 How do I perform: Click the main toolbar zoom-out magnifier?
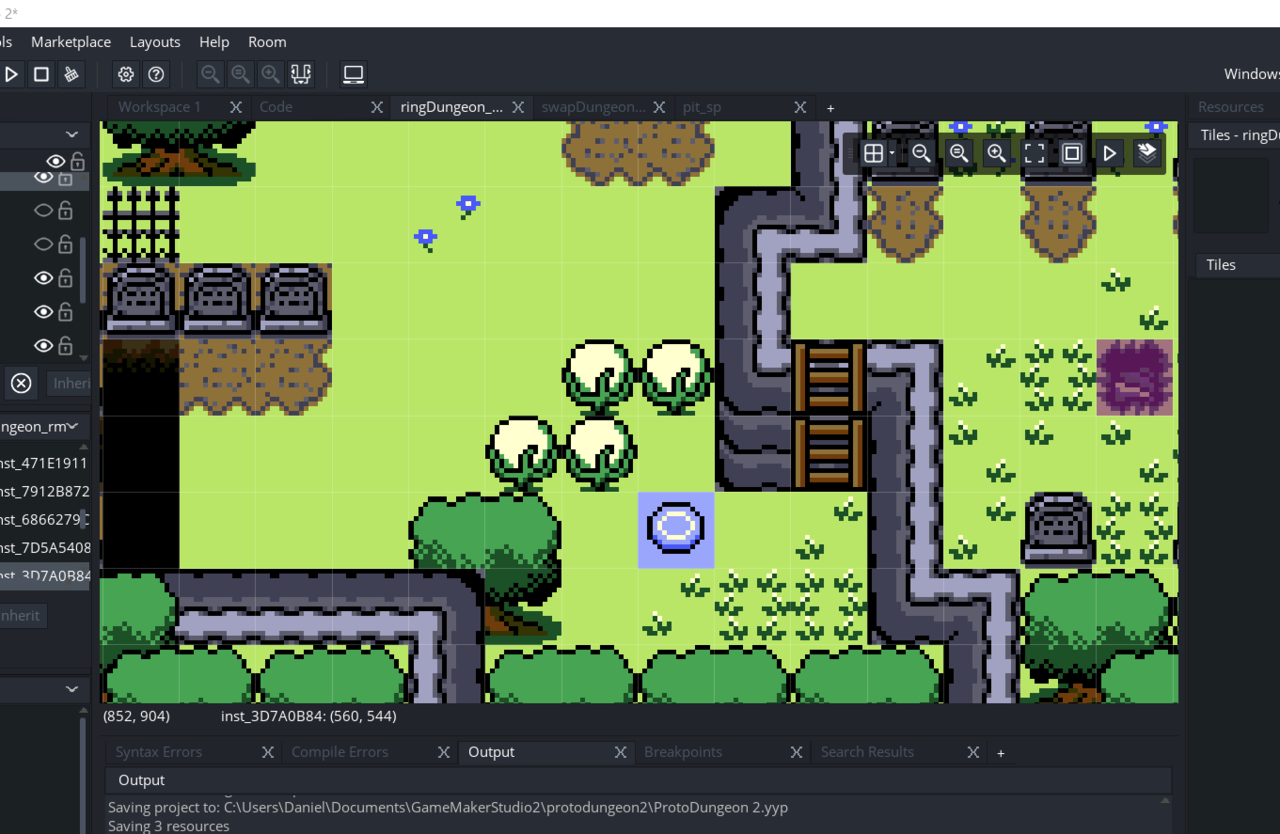[x=210, y=74]
